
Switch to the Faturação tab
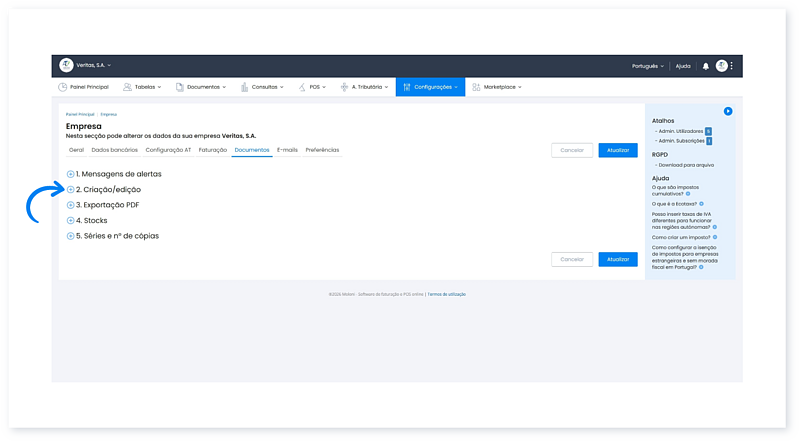[x=211, y=150]
